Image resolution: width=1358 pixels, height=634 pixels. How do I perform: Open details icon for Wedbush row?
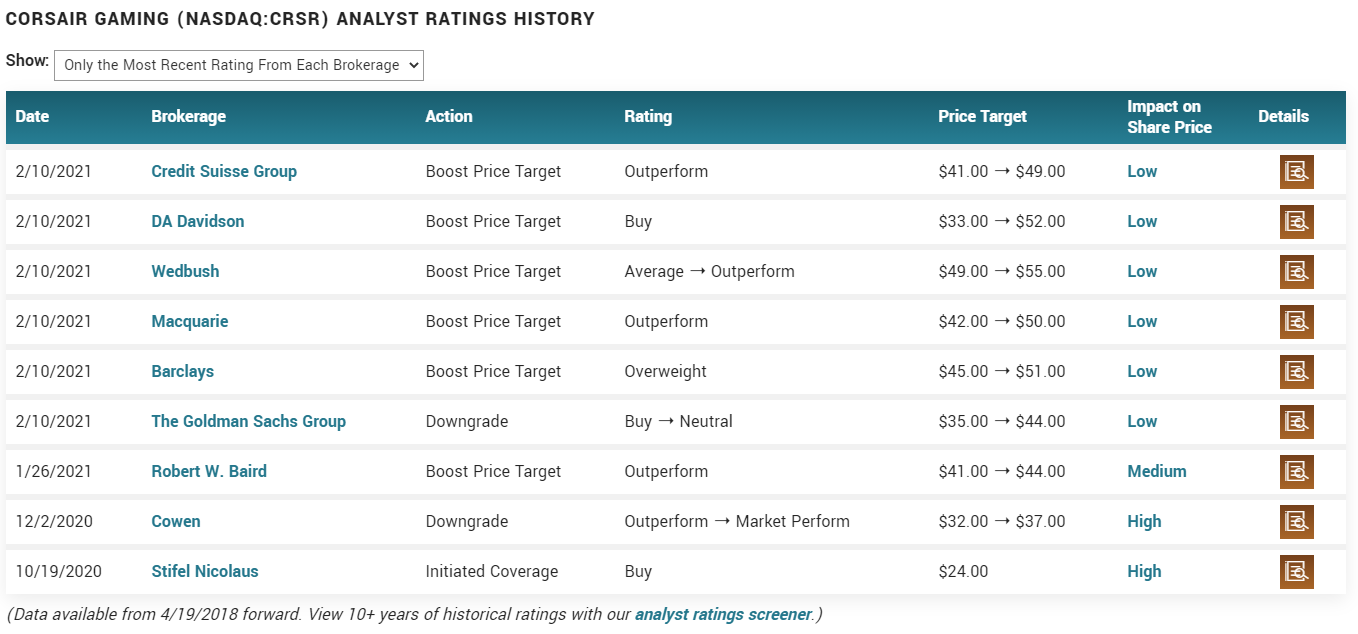(x=1296, y=272)
